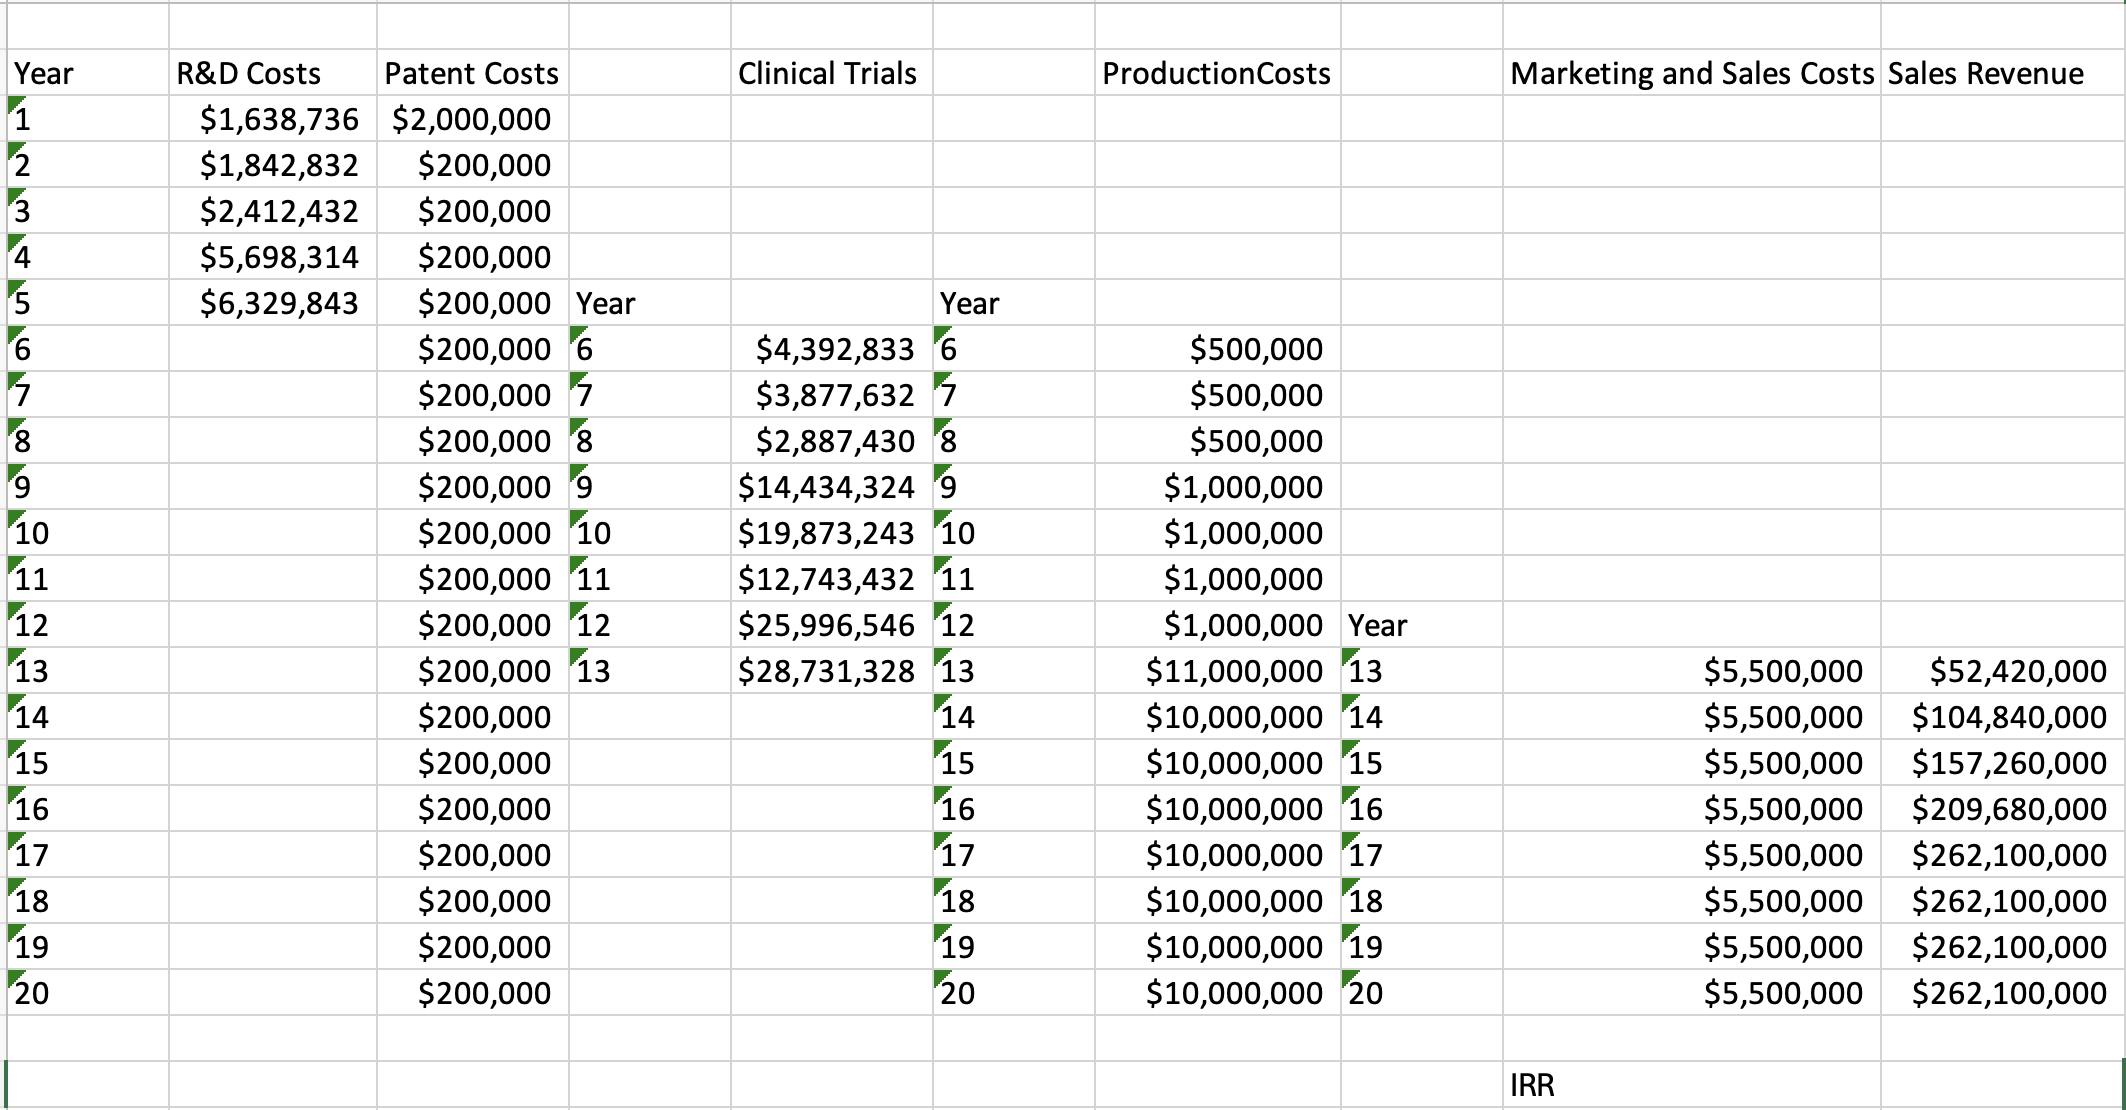Select the Marketing and Sales Costs header
Image resolution: width=2126 pixels, height=1110 pixels.
[1691, 73]
